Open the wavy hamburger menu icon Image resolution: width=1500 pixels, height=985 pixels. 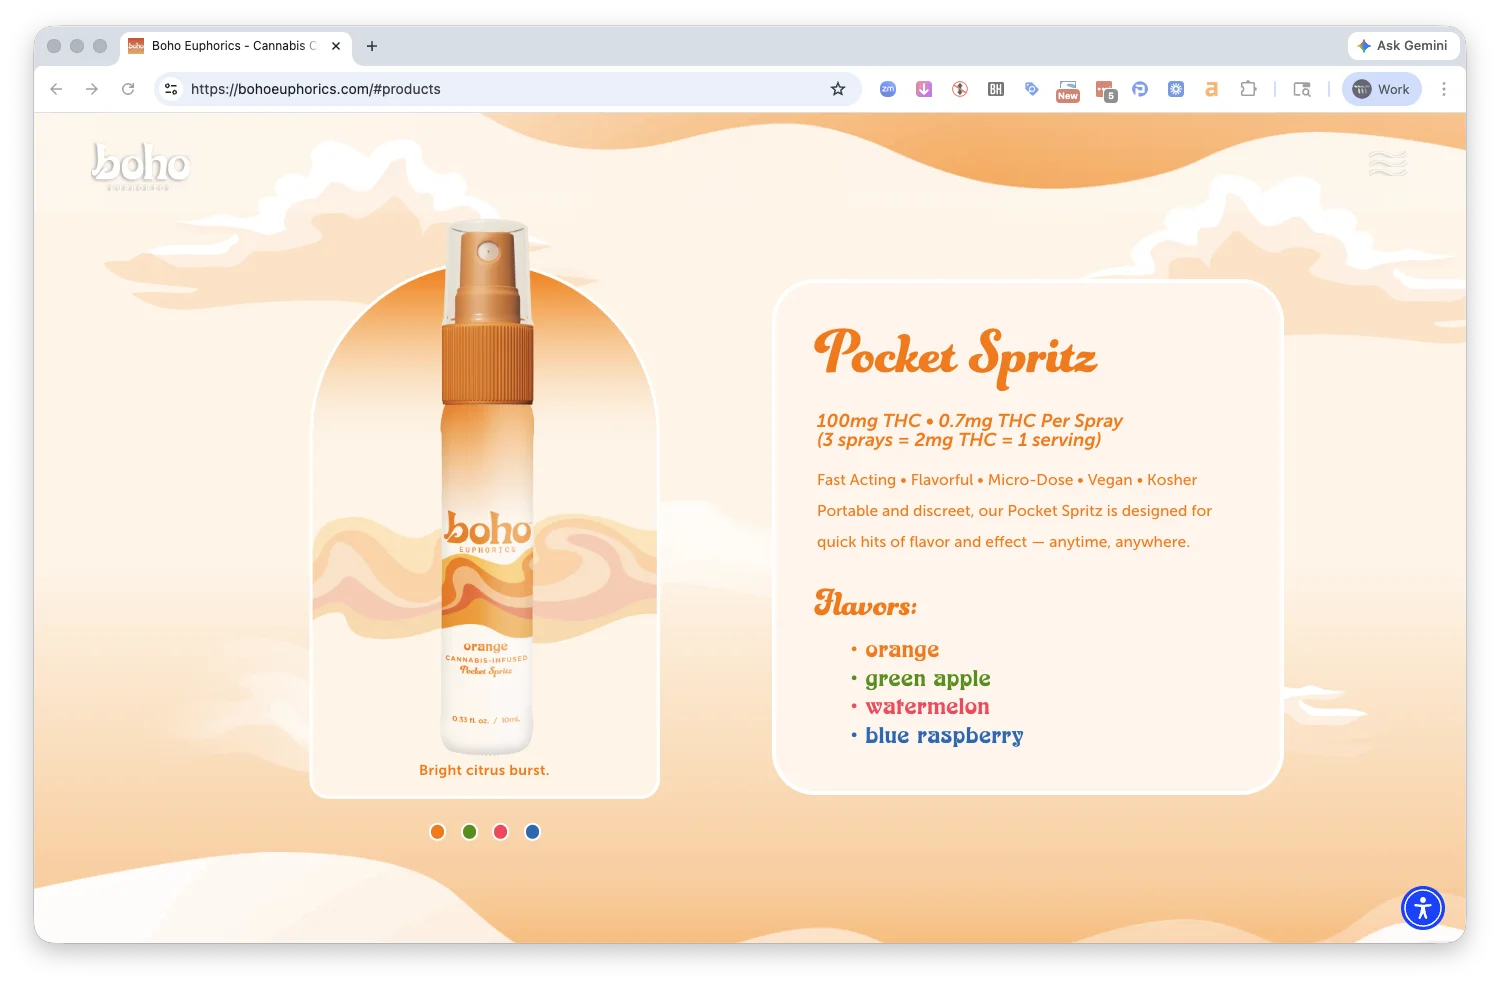(x=1387, y=163)
